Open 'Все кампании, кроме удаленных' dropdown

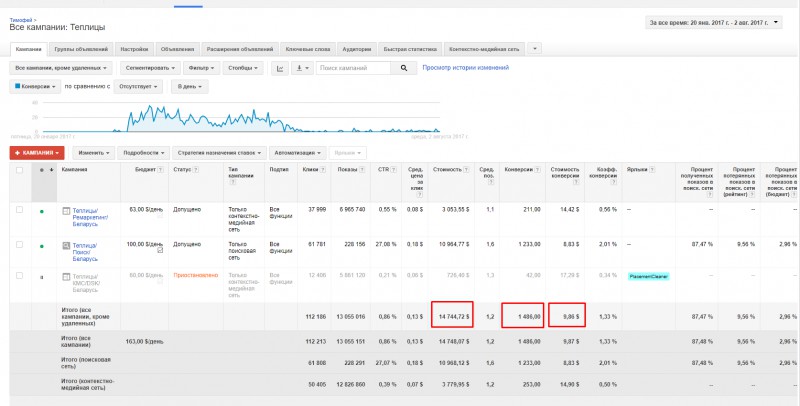click(x=61, y=68)
